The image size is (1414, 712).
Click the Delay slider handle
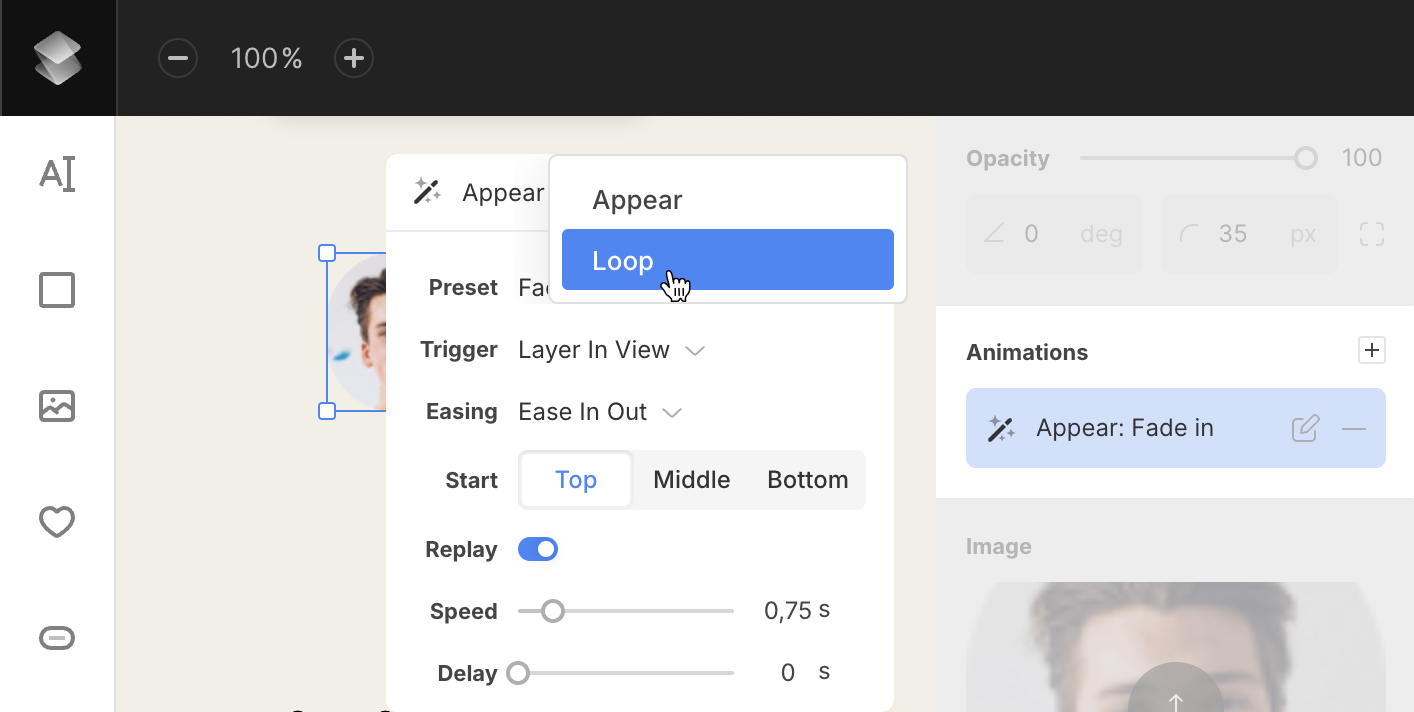pos(518,673)
